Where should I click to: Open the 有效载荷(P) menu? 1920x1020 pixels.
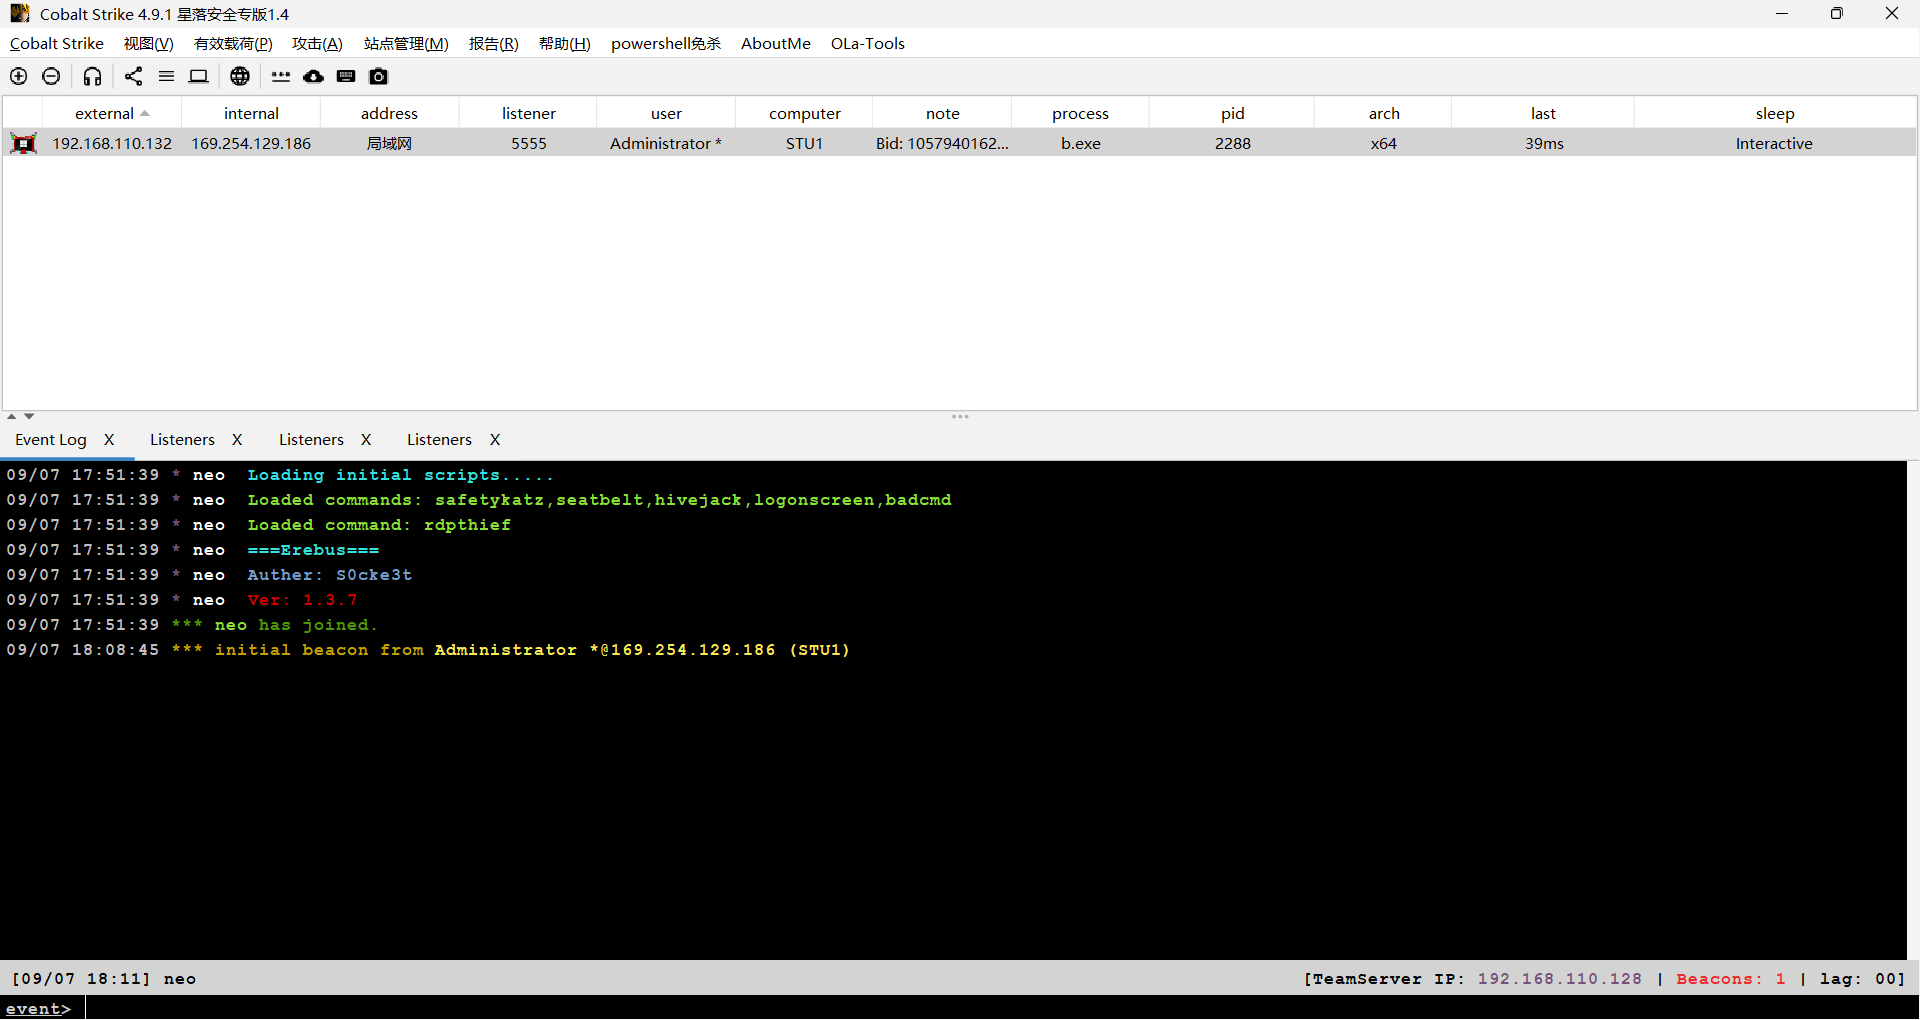point(233,43)
